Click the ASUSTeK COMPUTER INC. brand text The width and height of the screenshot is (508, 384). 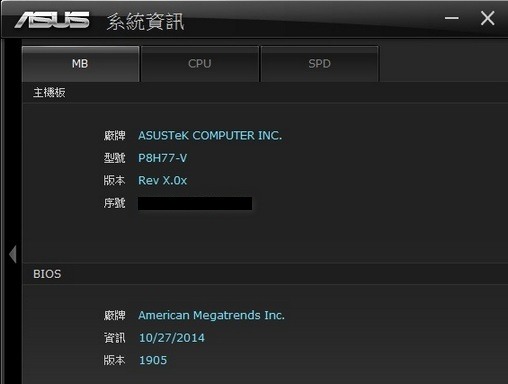pyautogui.click(x=210, y=136)
